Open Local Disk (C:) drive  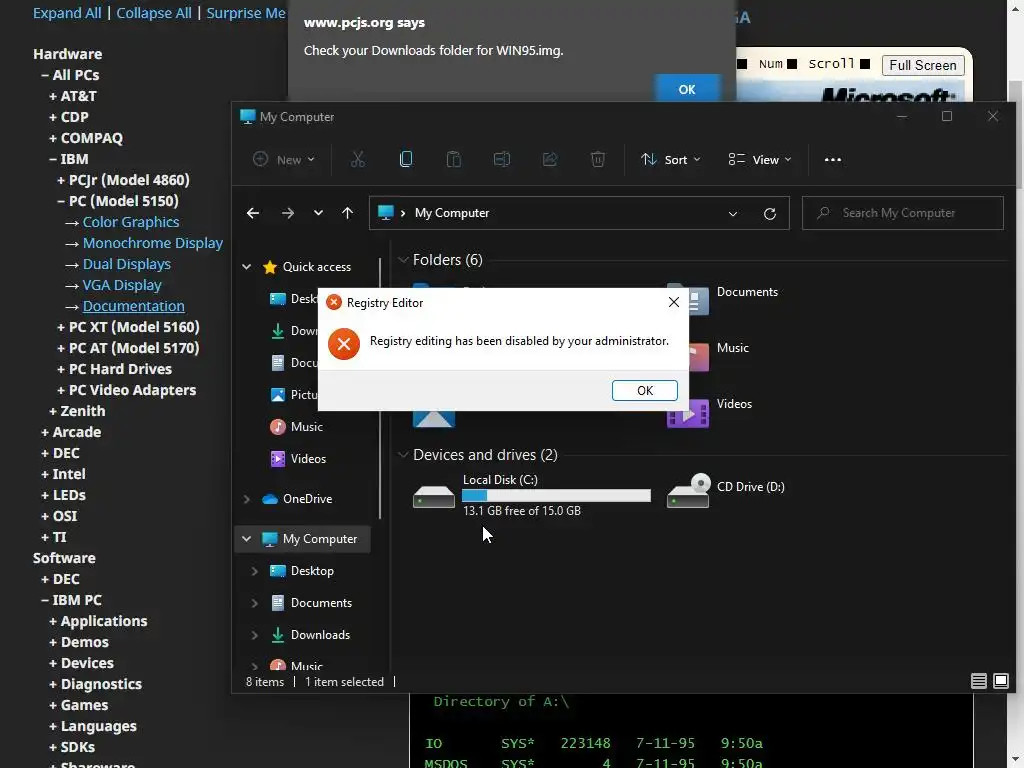(532, 495)
